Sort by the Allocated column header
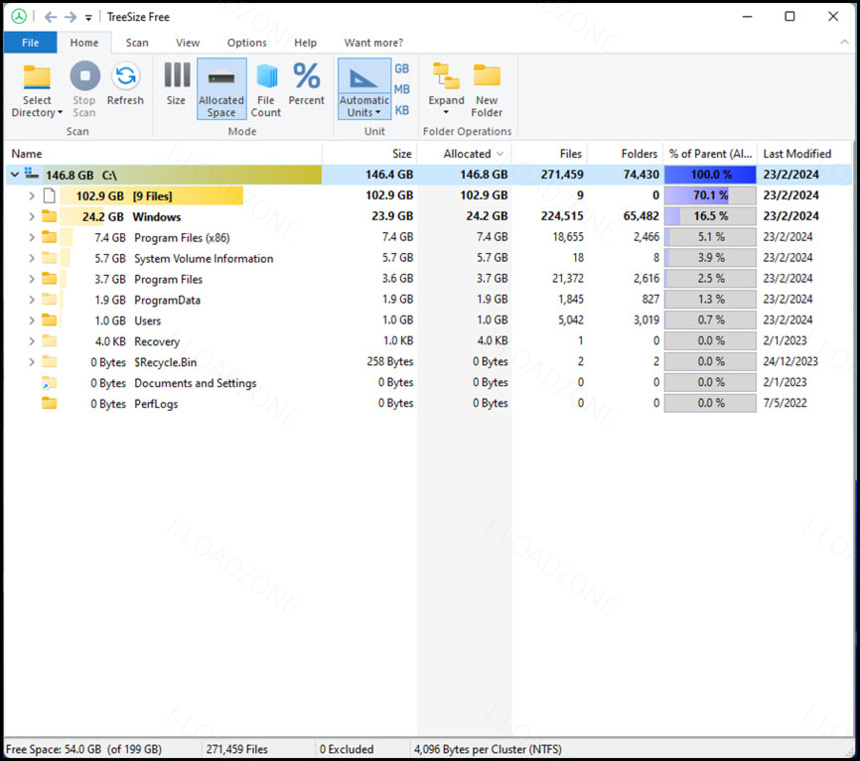This screenshot has height=761, width=860. tap(464, 154)
